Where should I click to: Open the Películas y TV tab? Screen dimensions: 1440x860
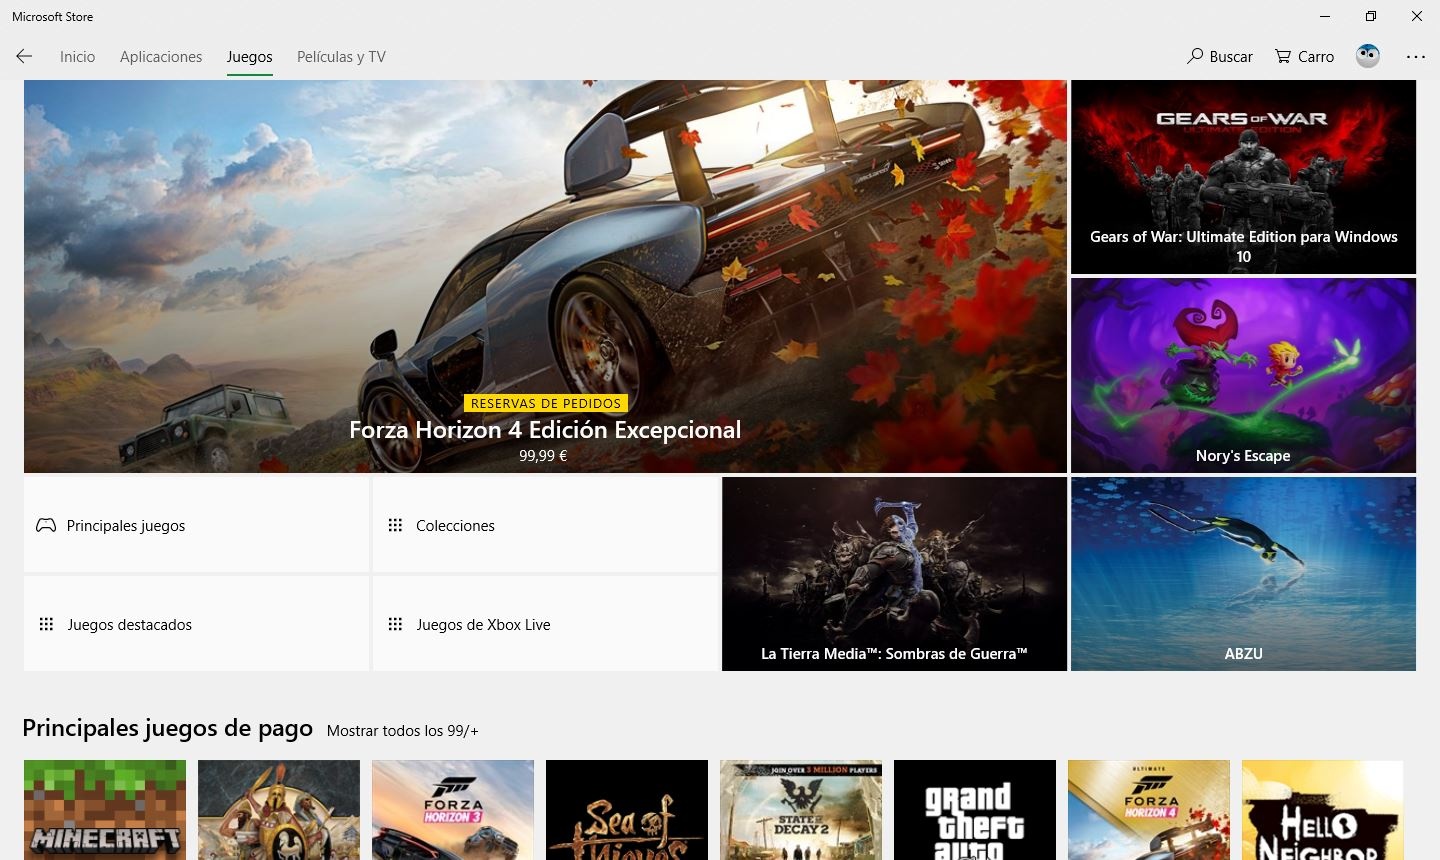click(341, 57)
